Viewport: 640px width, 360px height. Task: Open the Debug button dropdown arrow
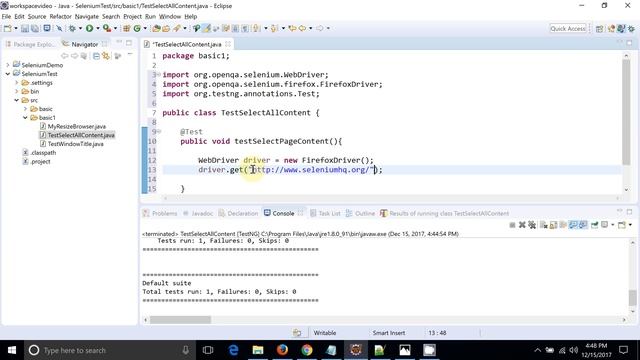point(80,28)
